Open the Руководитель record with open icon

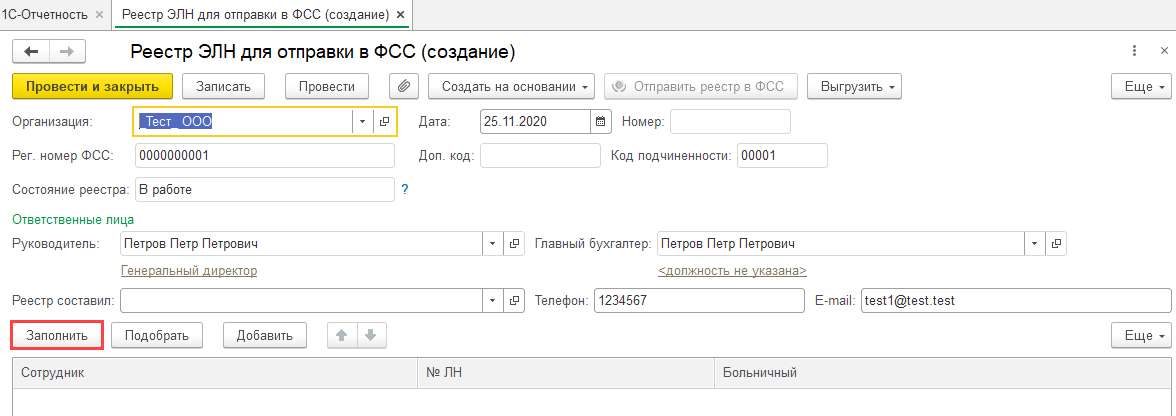pos(515,243)
